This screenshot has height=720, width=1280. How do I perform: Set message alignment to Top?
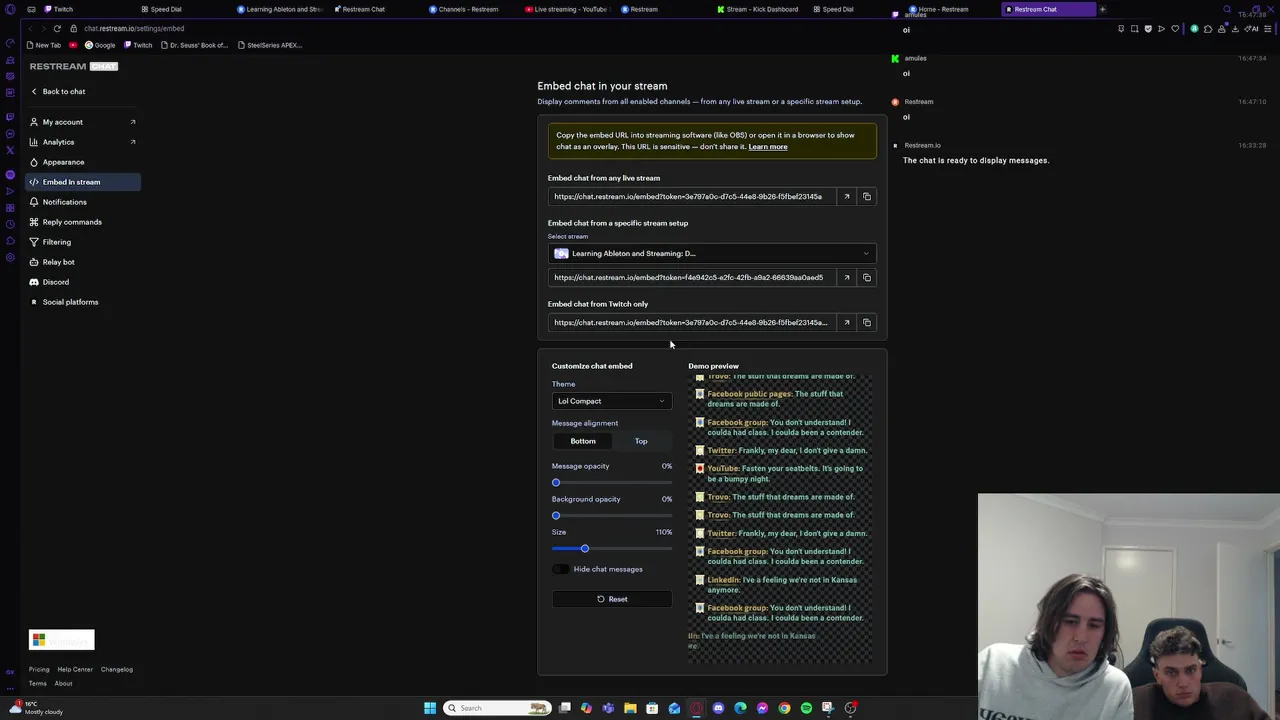(x=641, y=441)
